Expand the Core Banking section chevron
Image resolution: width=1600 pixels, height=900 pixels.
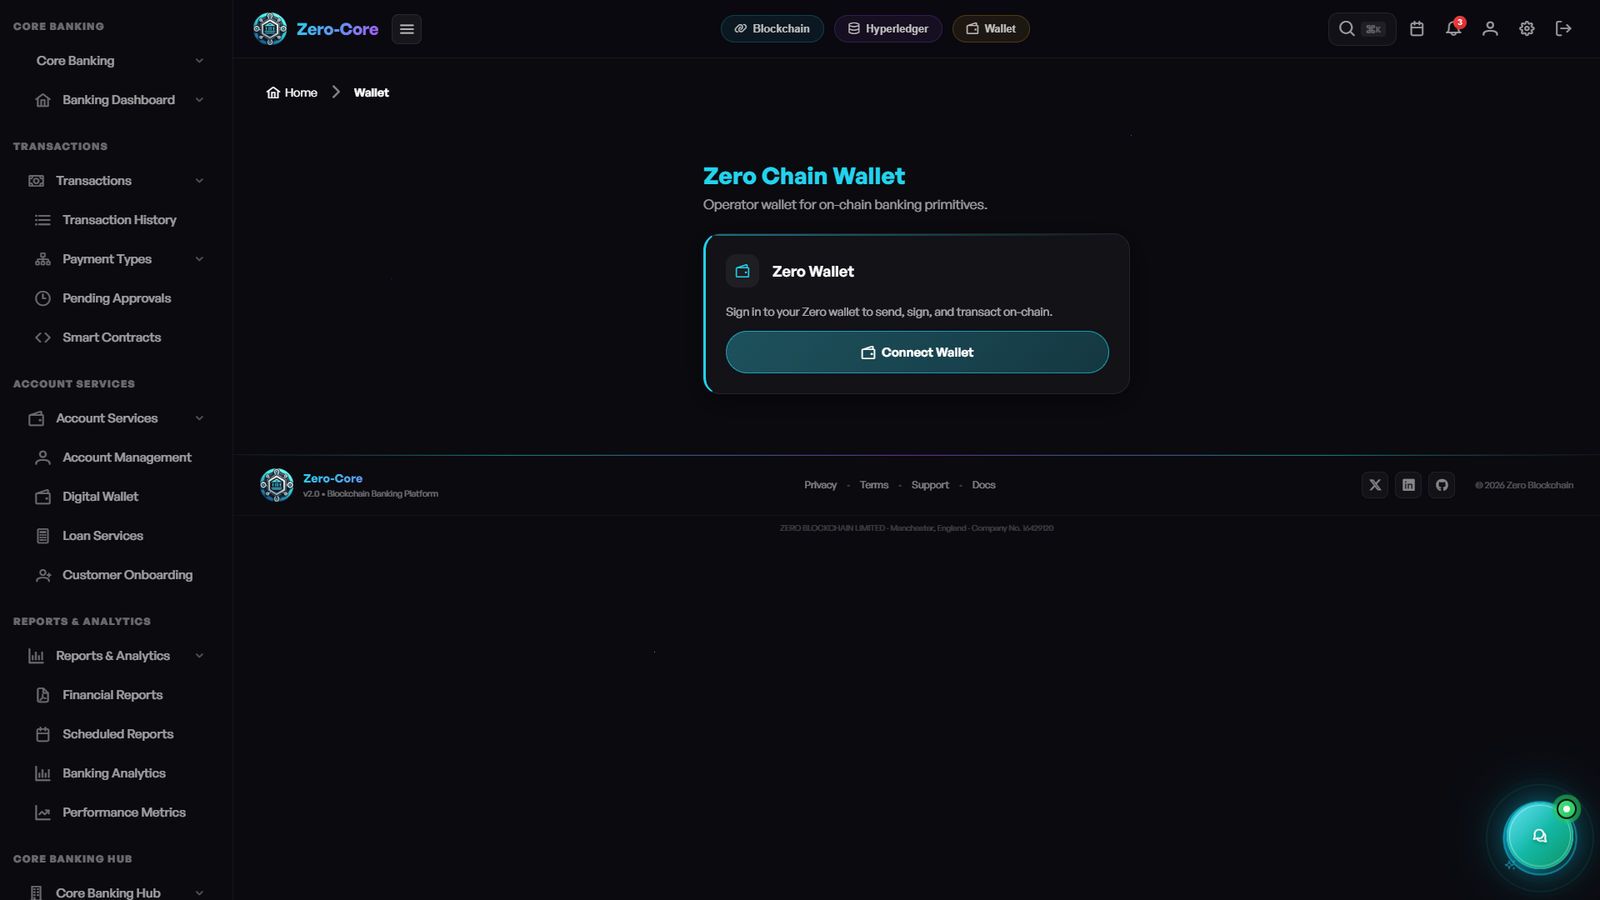(199, 61)
